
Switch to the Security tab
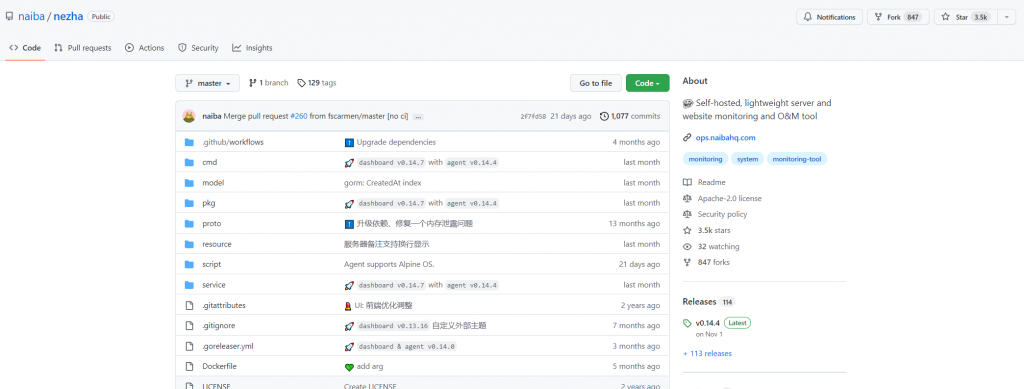tap(198, 48)
